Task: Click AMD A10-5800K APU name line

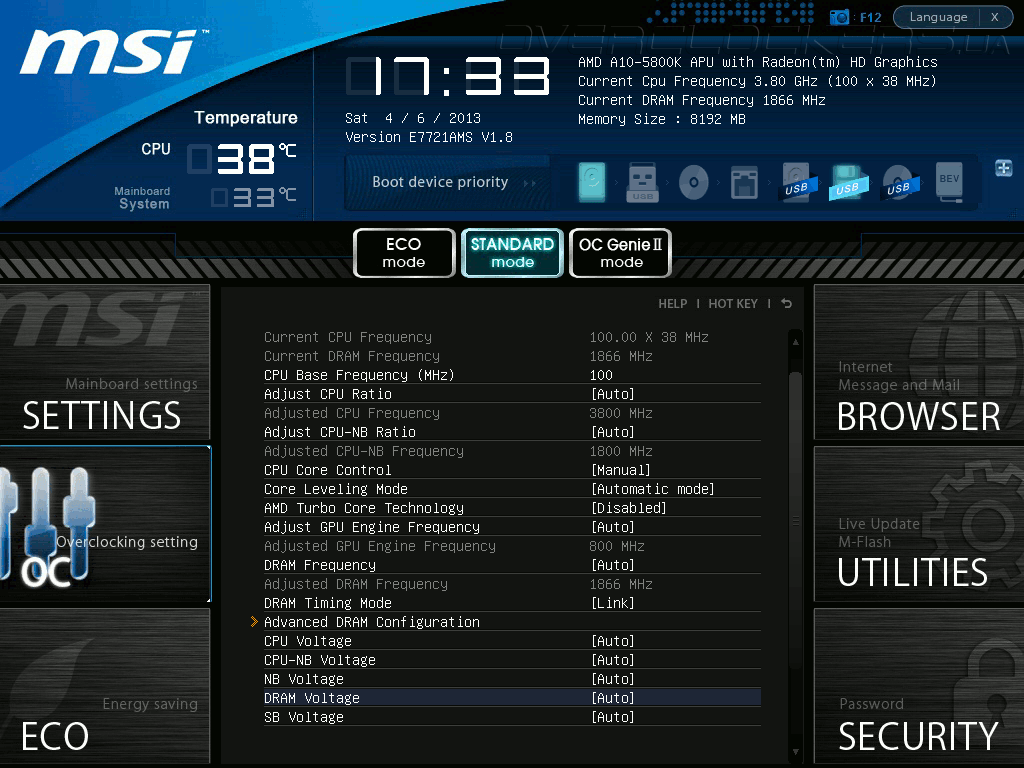Action: click(x=758, y=62)
